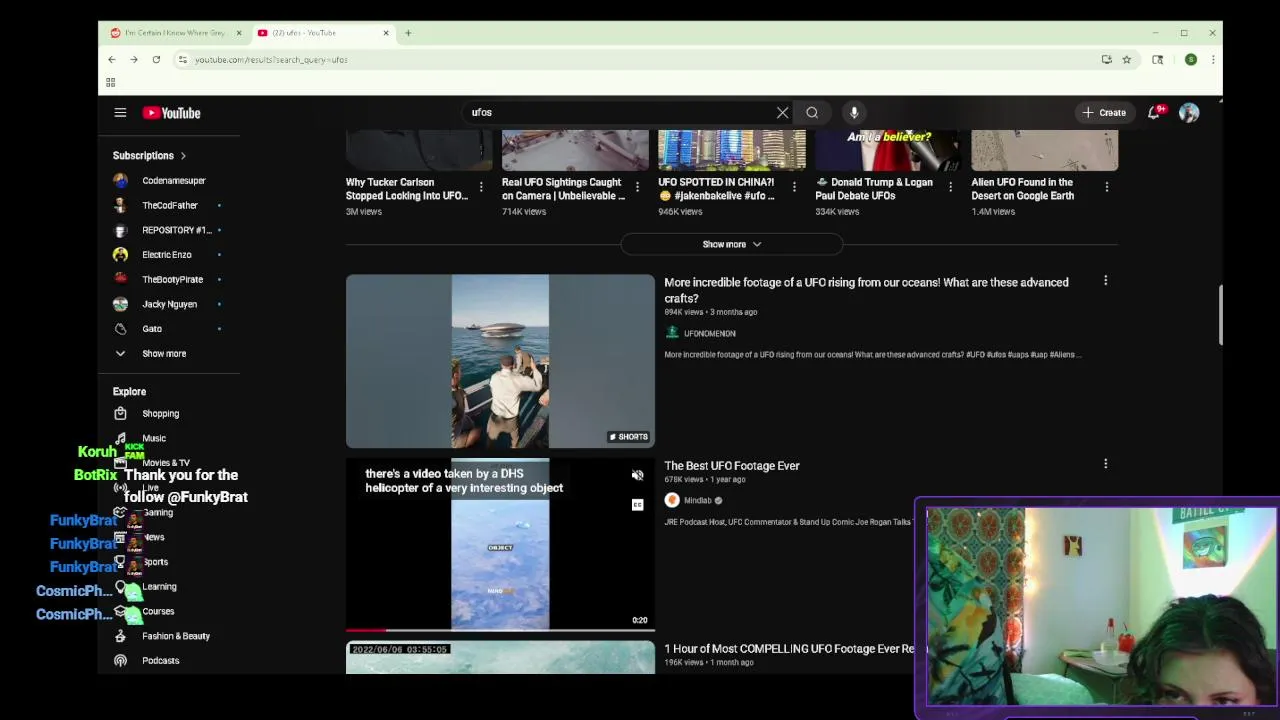Click the browser address bar URL
The image size is (1280, 720).
pyautogui.click(x=271, y=60)
